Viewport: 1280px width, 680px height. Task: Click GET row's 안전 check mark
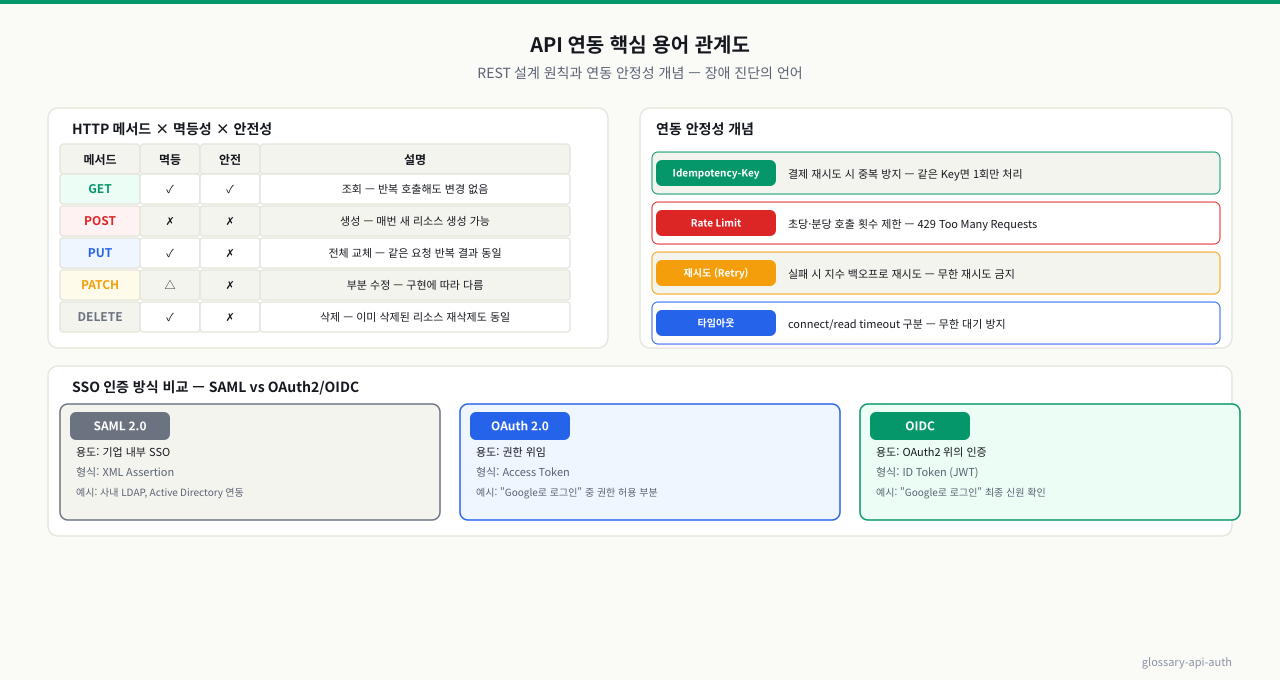tap(230, 189)
